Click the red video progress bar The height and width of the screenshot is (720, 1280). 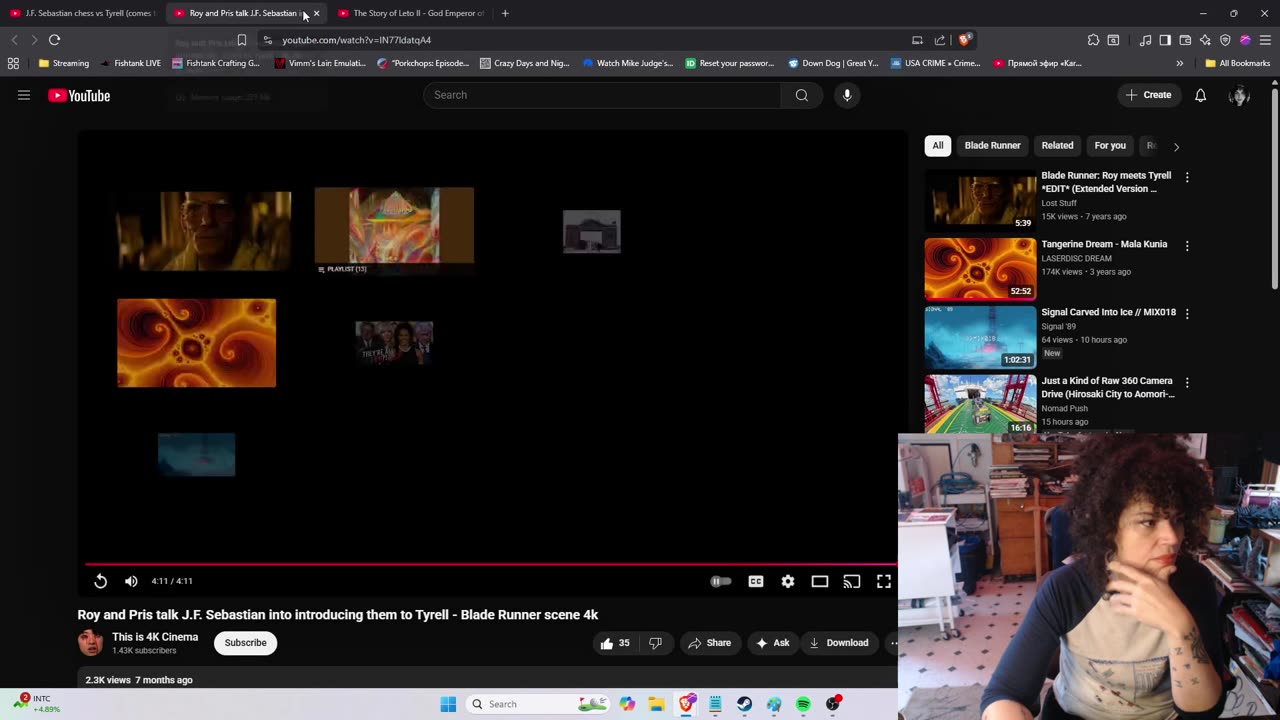coord(490,564)
